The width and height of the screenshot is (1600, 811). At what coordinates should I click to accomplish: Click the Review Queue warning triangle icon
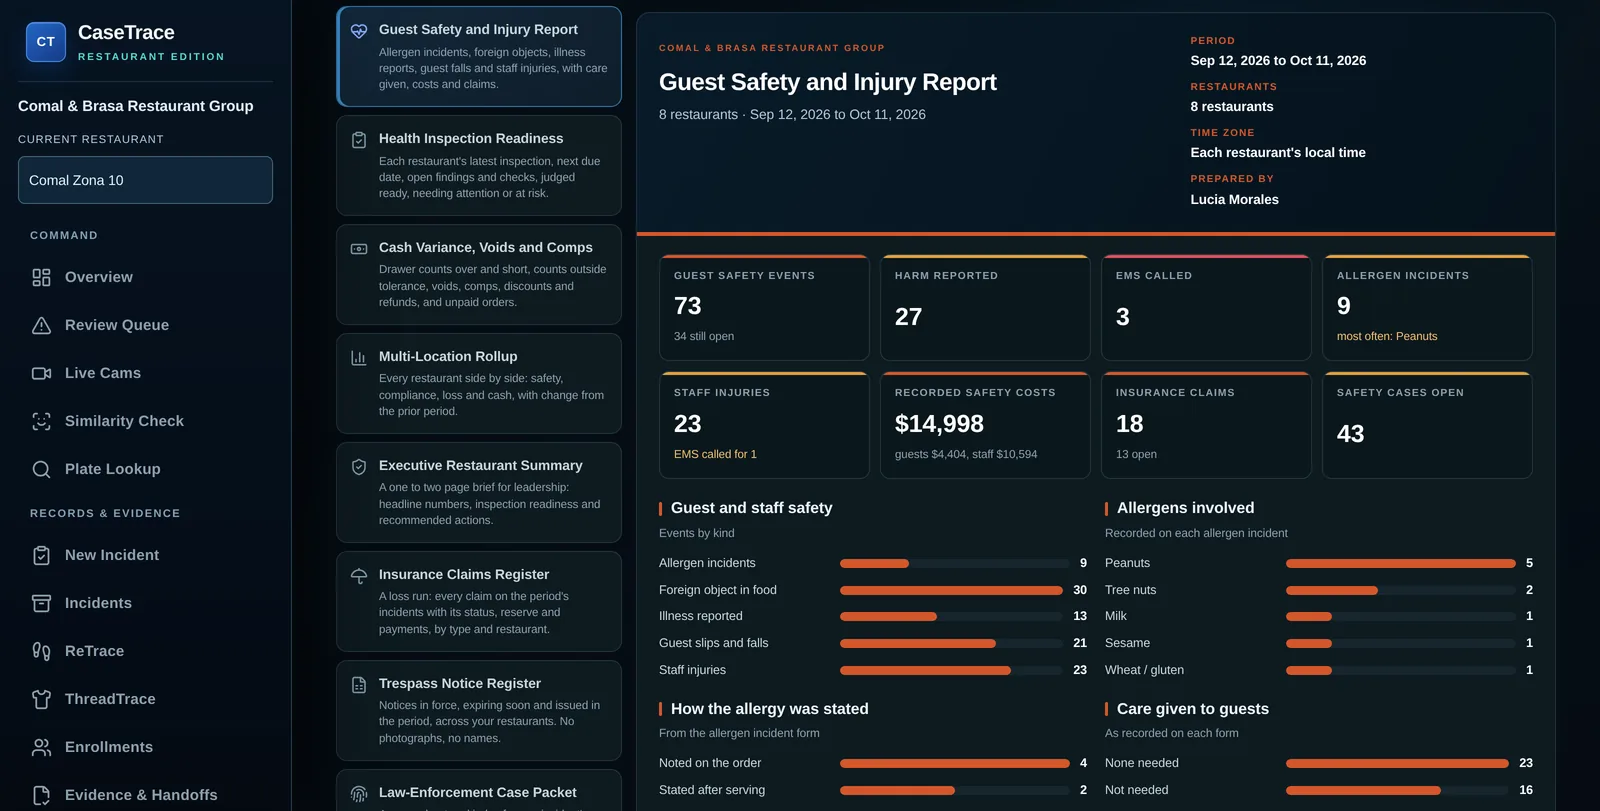[41, 325]
